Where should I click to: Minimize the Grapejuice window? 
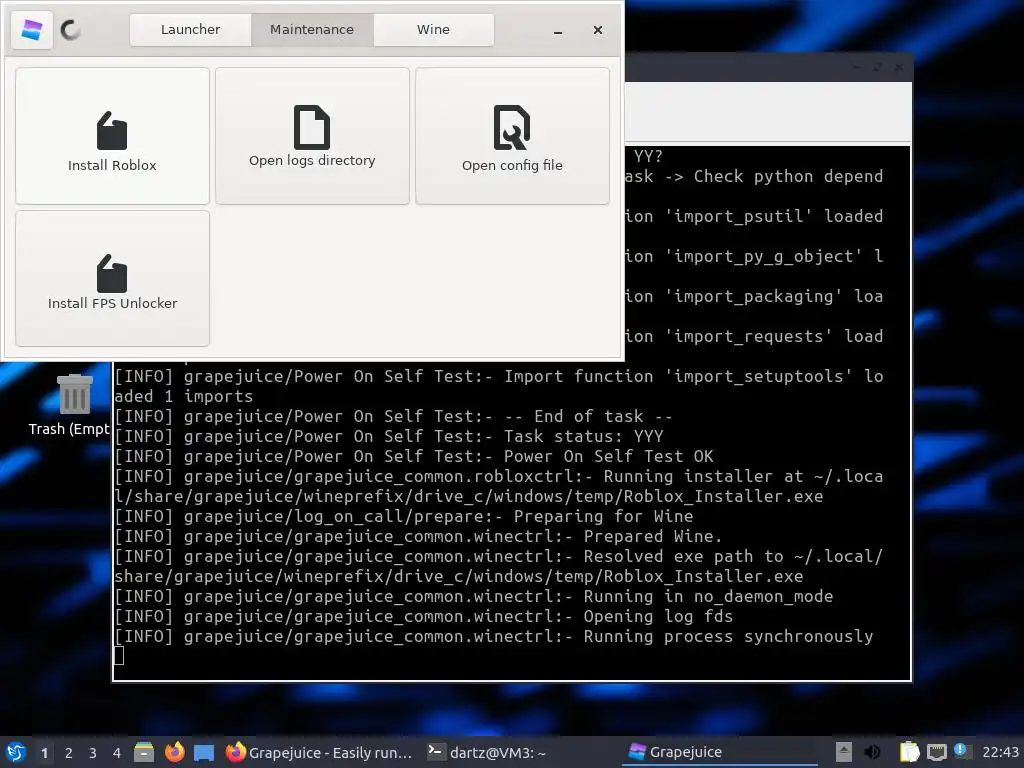click(558, 31)
